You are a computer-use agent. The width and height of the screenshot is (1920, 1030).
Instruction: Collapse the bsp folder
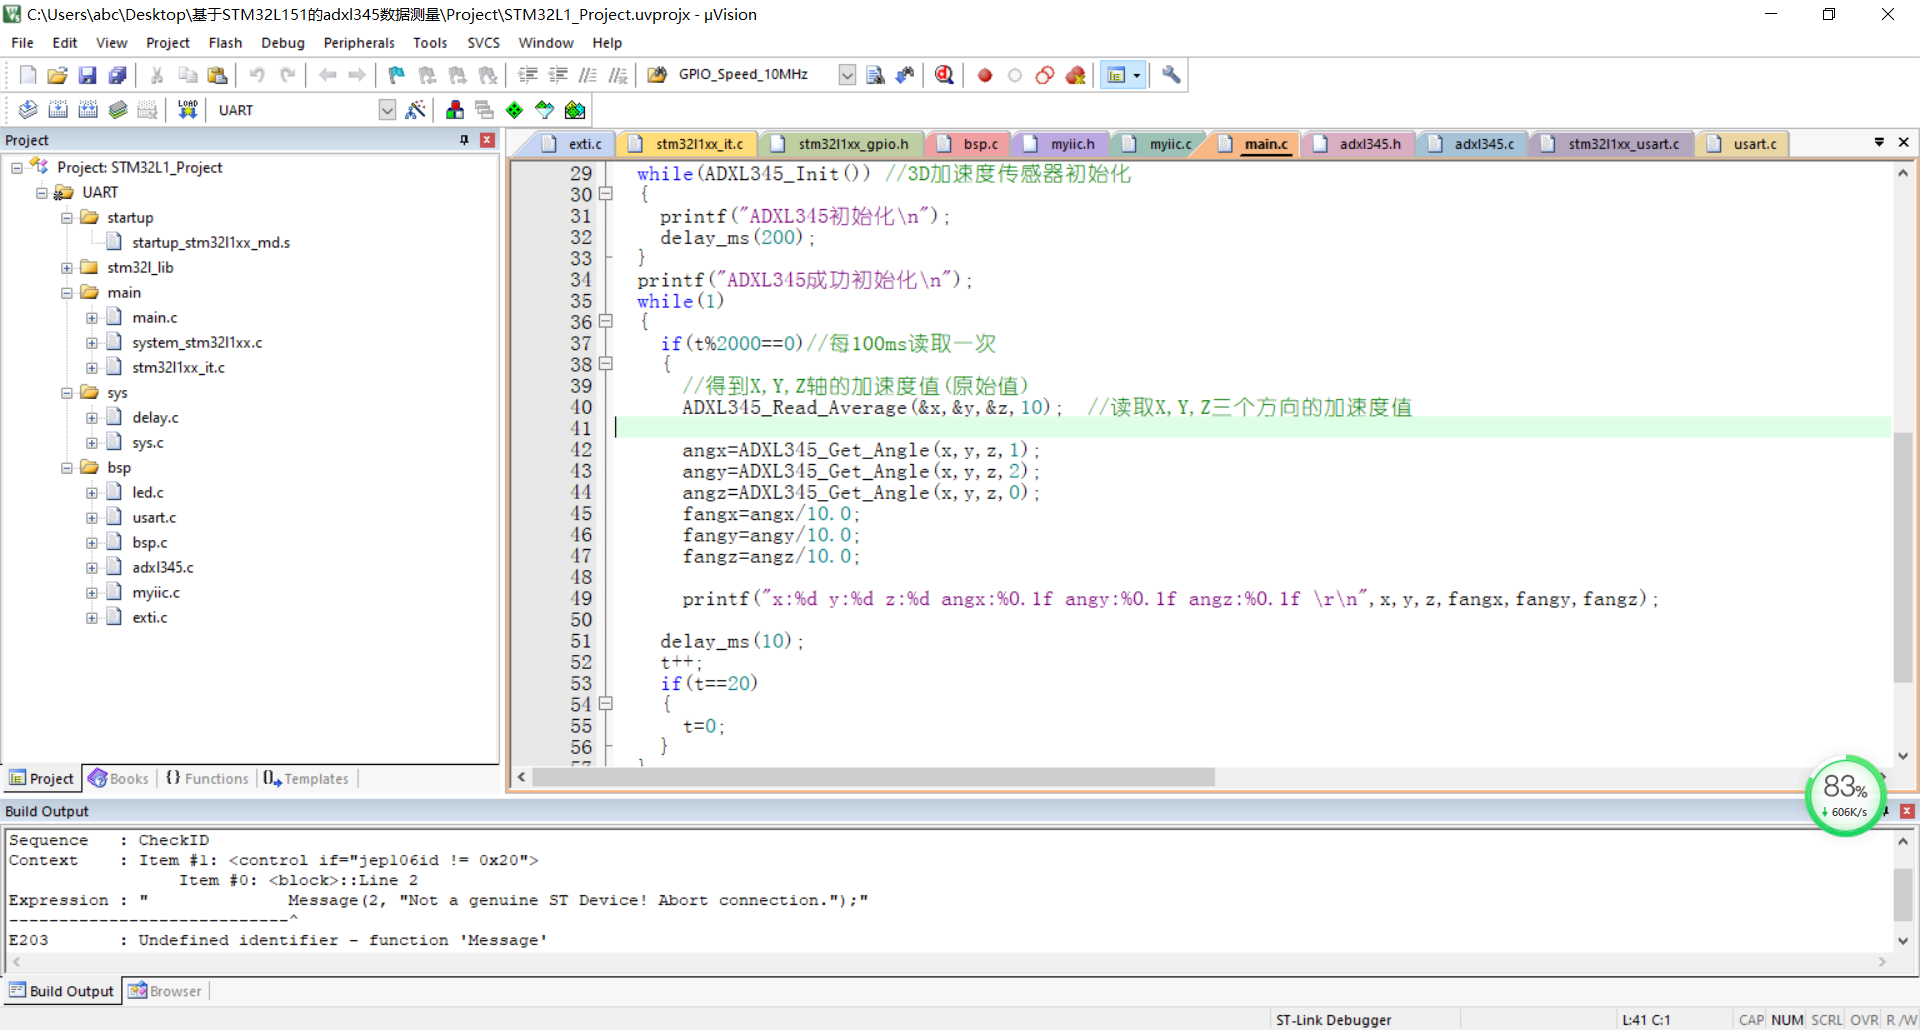pyautogui.click(x=67, y=468)
